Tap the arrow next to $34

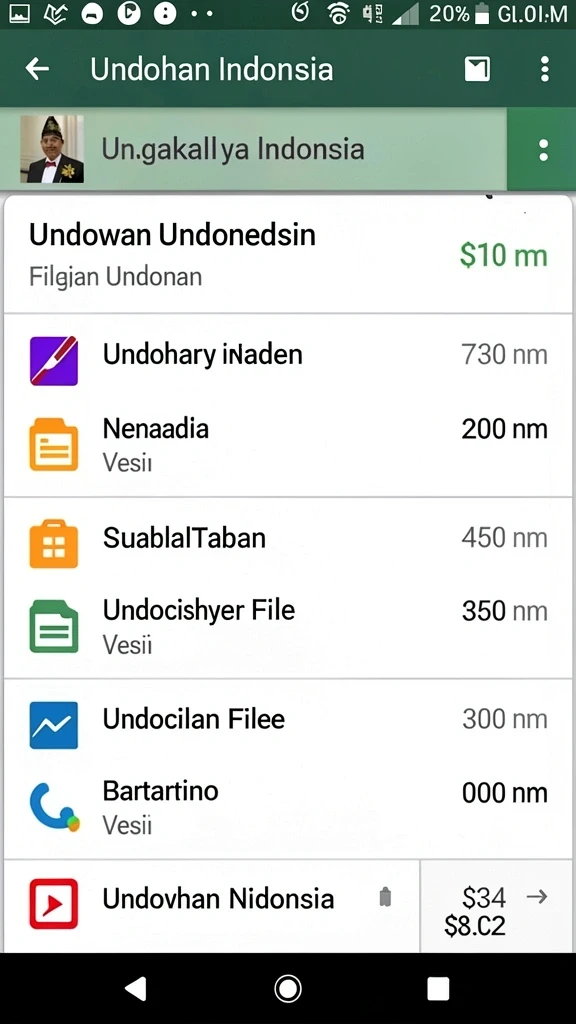tap(537, 897)
